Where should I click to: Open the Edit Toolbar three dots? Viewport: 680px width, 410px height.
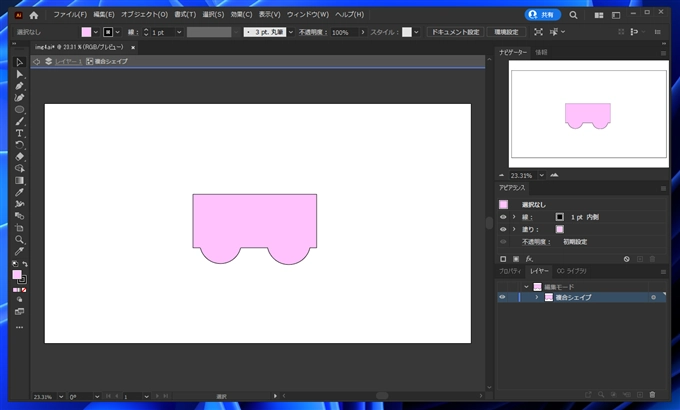(x=19, y=328)
